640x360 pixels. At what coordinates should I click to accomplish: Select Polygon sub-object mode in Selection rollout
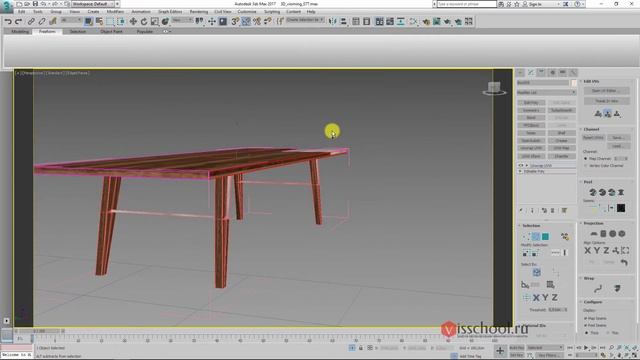[x=545, y=237]
